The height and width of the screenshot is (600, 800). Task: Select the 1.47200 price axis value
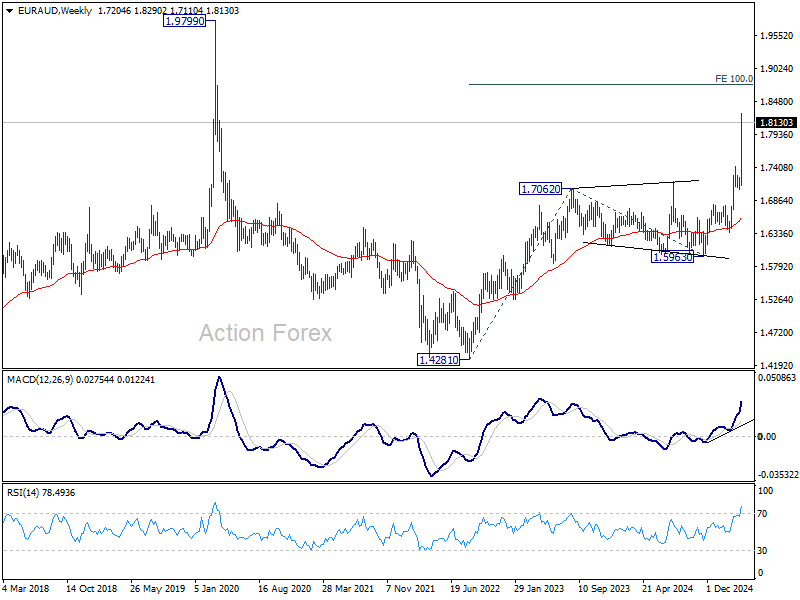pyautogui.click(x=777, y=333)
